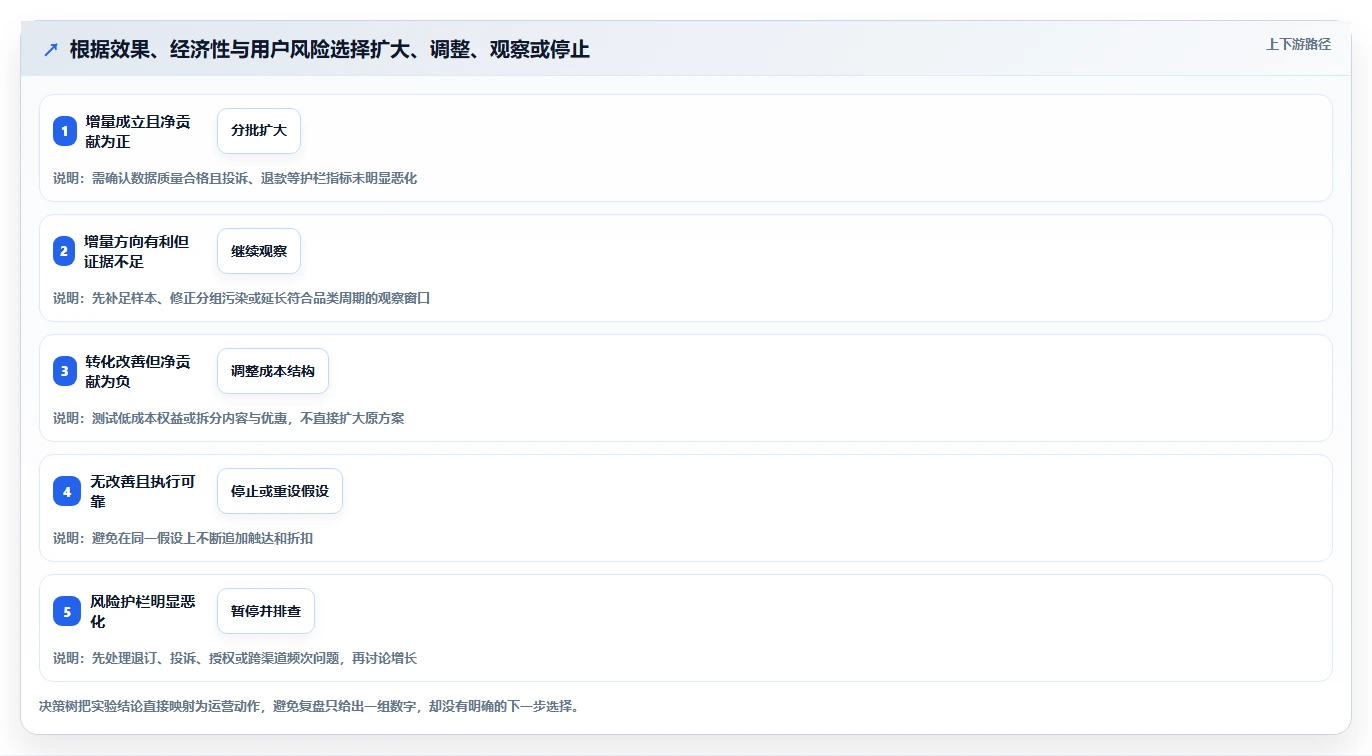Select the 风险护栏明显恶化 condition text

142,611
